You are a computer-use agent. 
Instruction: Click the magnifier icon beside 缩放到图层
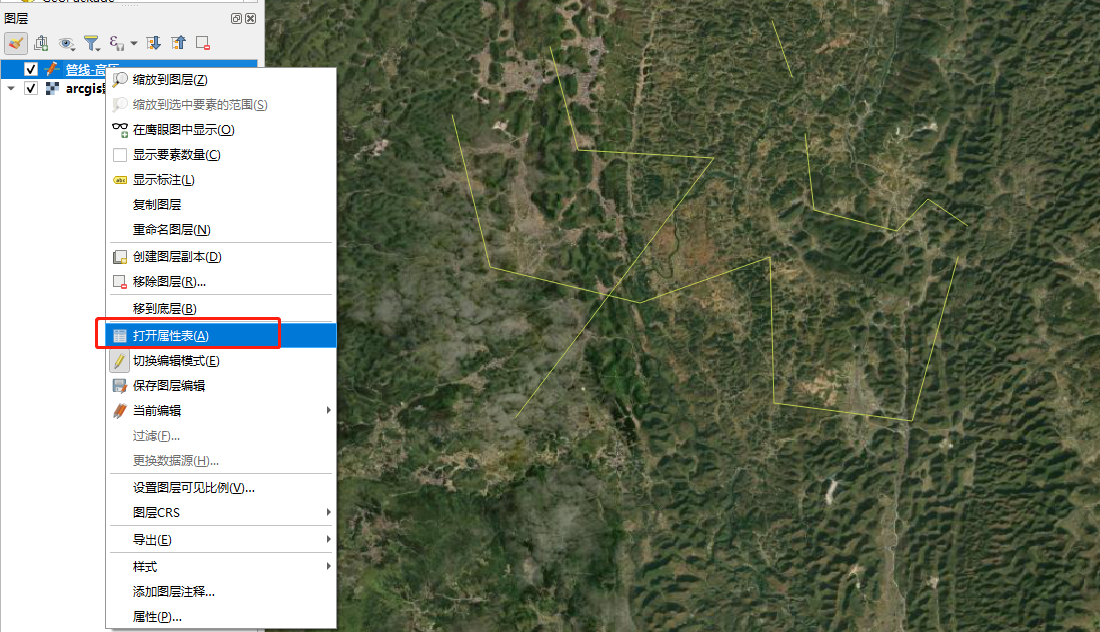click(120, 80)
